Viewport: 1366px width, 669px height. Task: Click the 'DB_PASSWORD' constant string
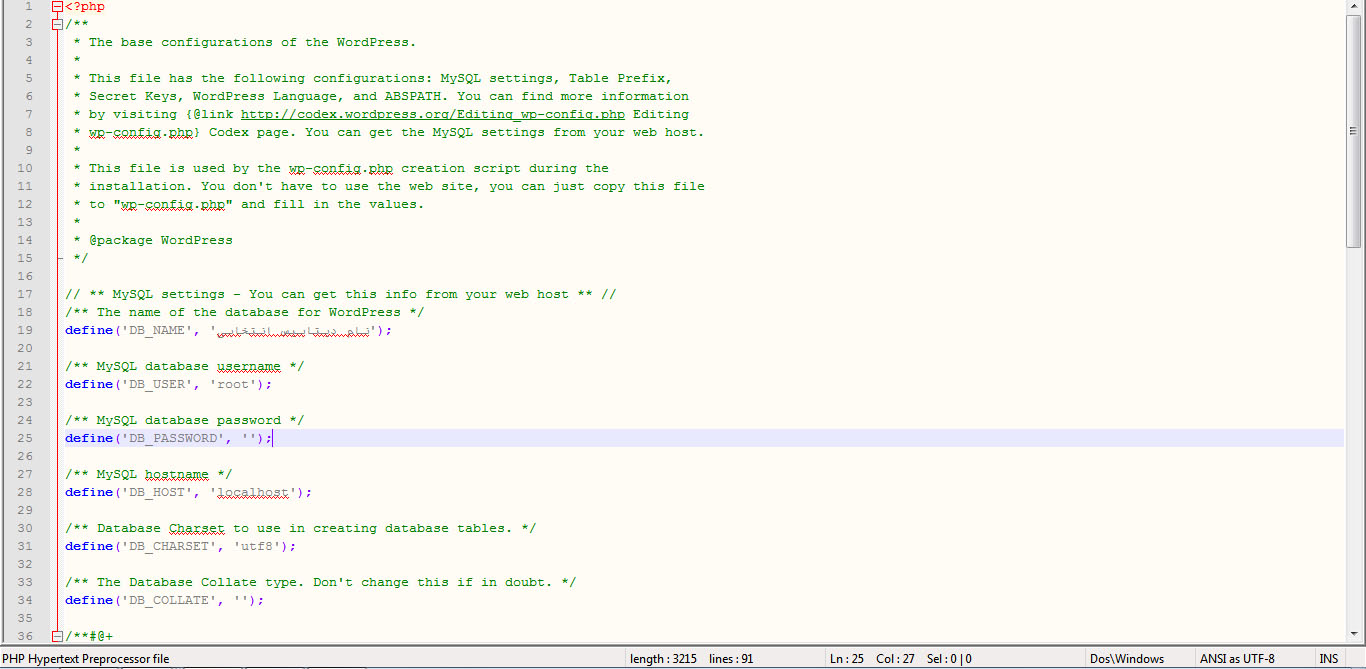[x=173, y=438]
